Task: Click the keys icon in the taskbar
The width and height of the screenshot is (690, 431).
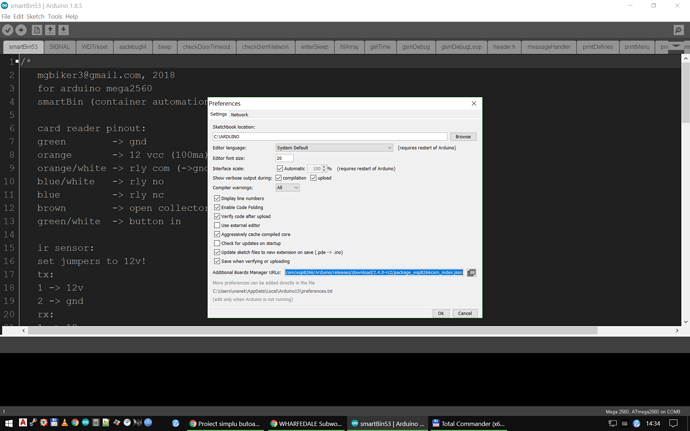Action: pos(33,423)
